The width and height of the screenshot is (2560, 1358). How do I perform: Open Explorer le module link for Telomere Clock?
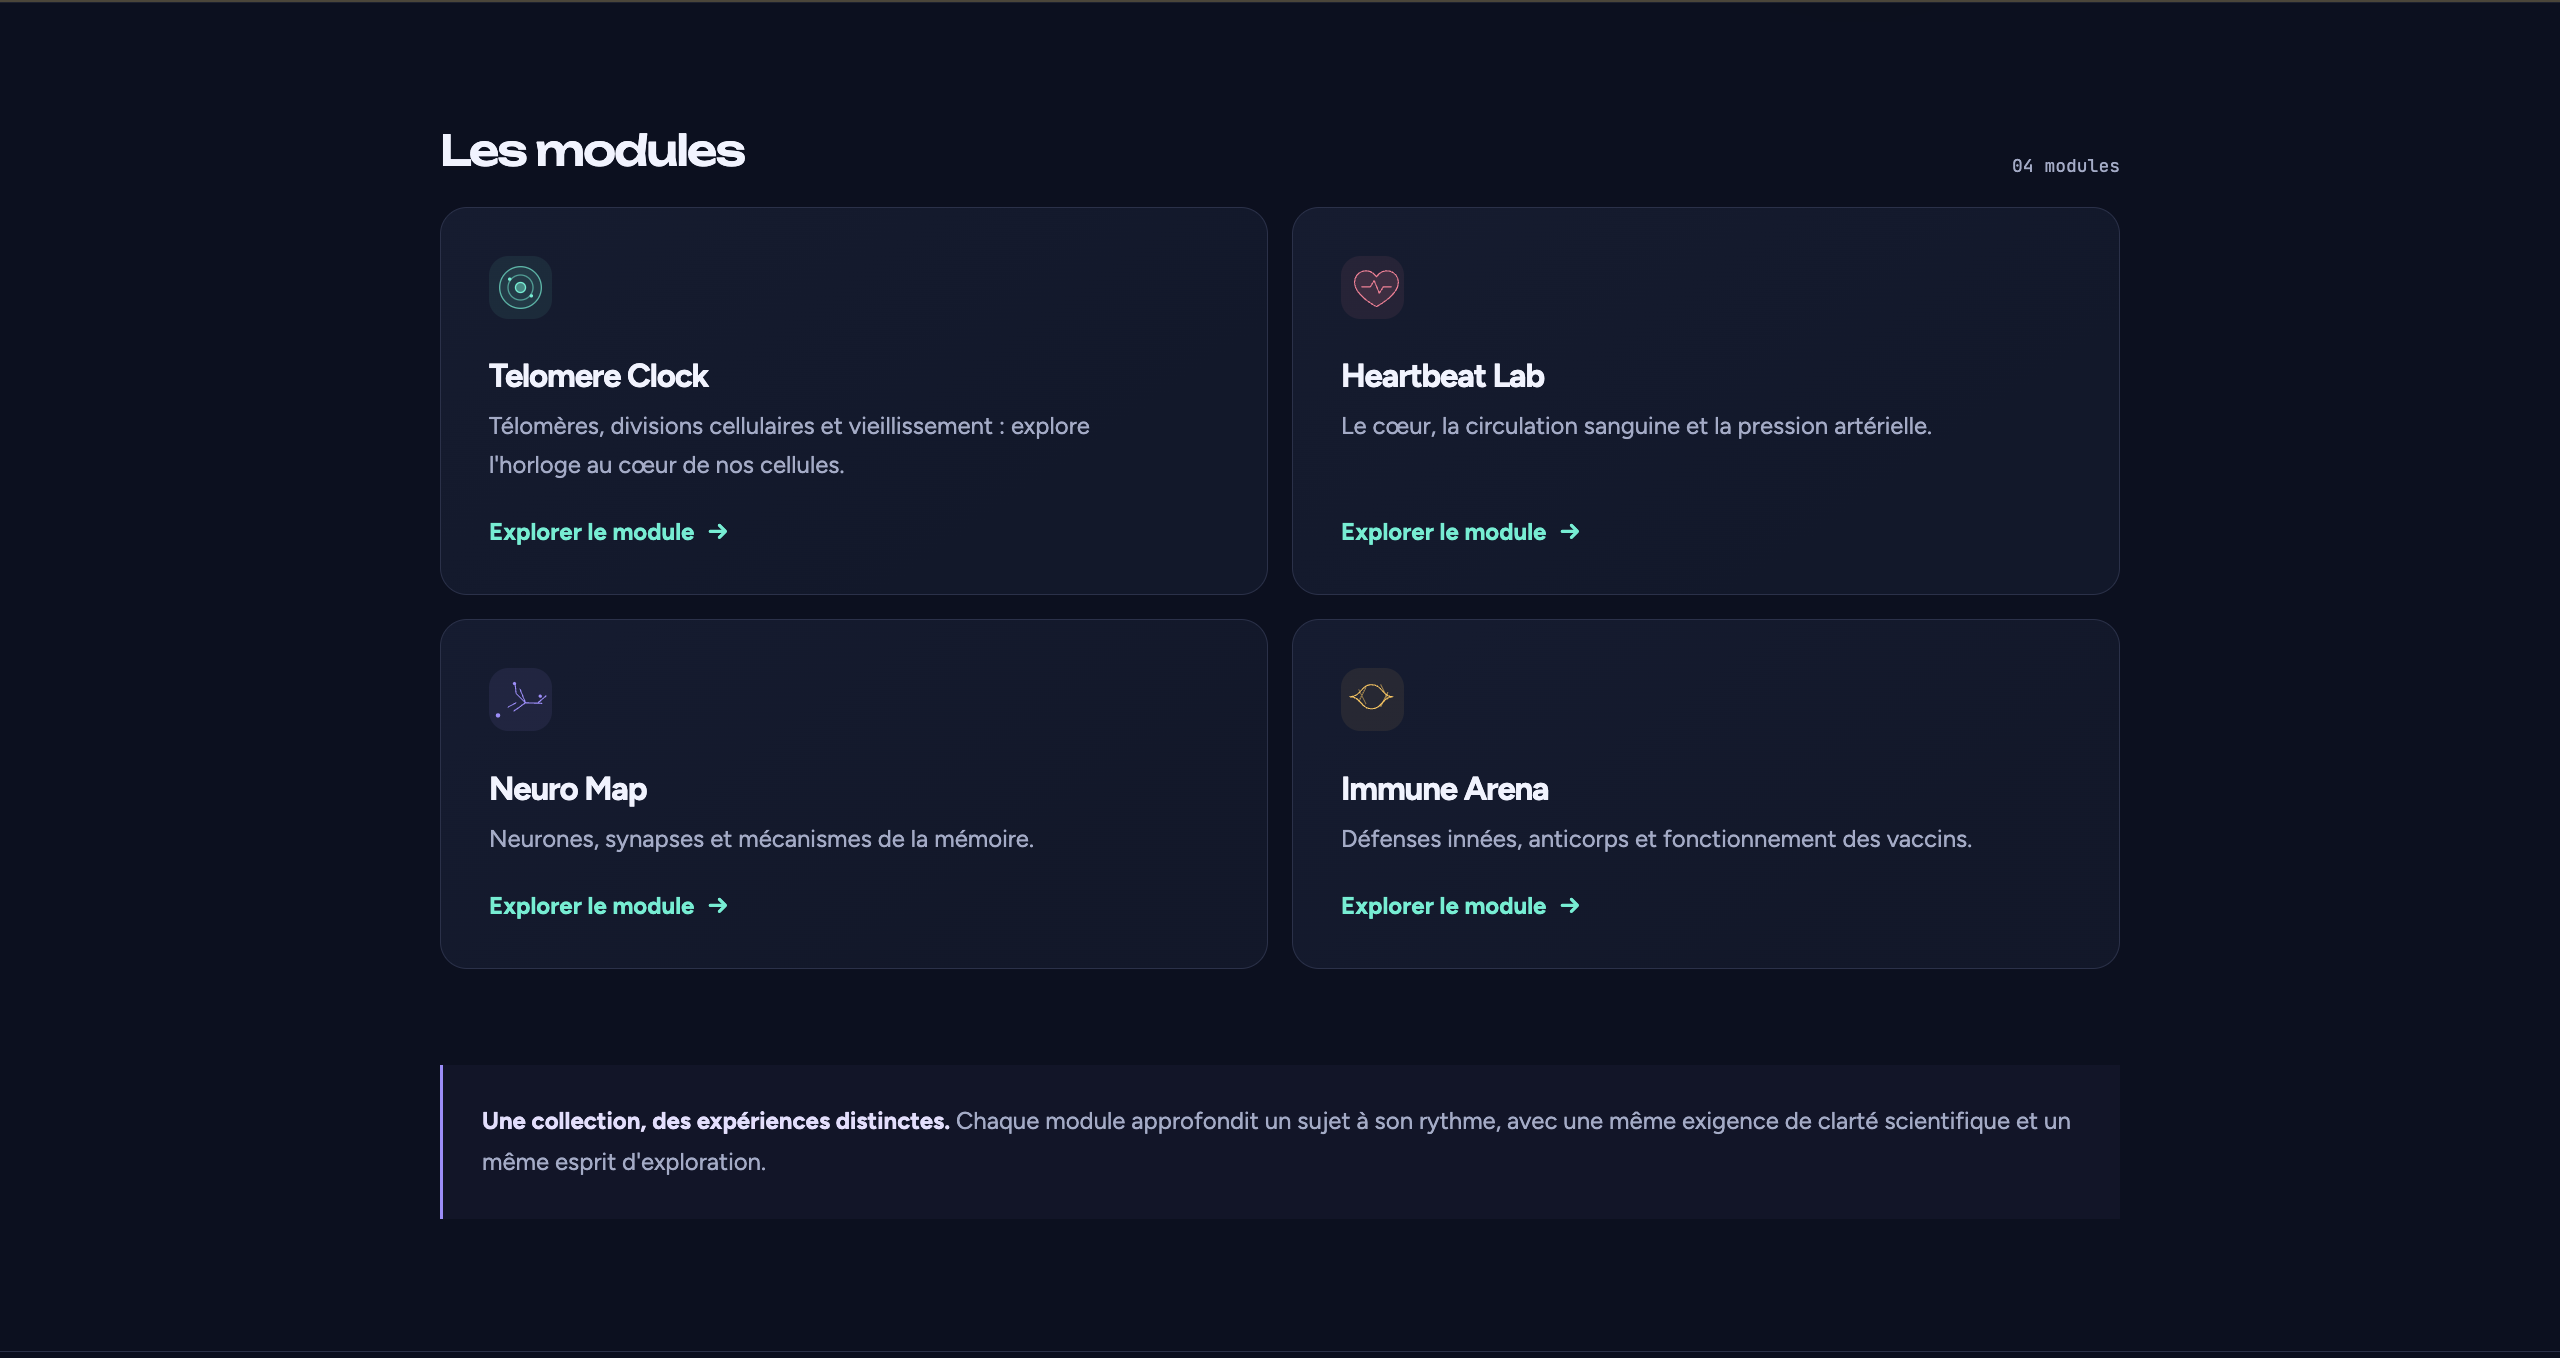pos(608,532)
